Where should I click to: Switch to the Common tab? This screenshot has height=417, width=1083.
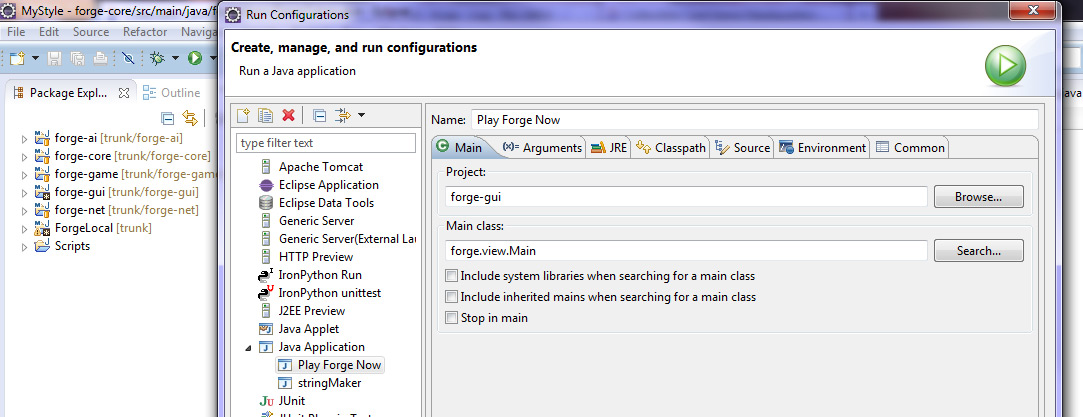point(910,147)
